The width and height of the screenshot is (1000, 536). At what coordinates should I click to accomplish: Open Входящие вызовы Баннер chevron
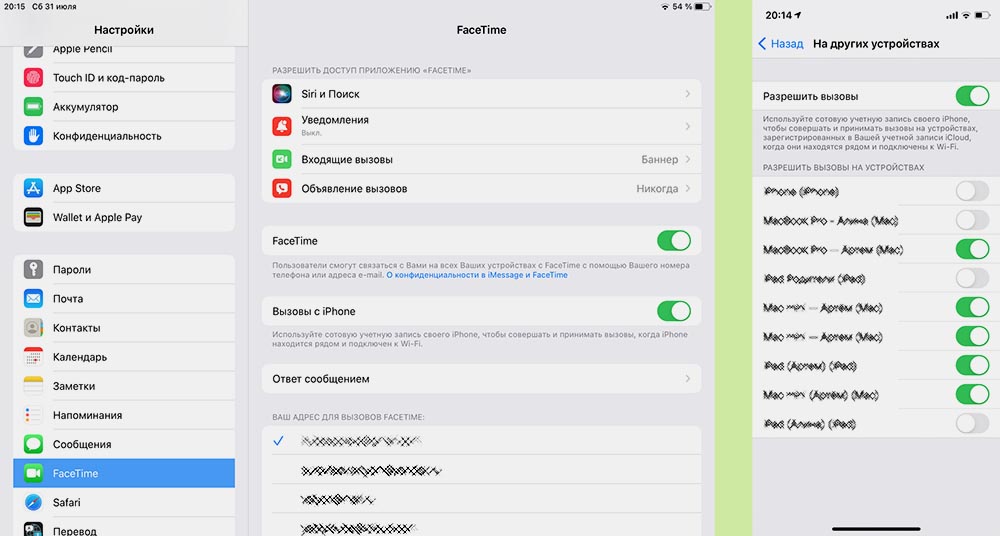(688, 159)
